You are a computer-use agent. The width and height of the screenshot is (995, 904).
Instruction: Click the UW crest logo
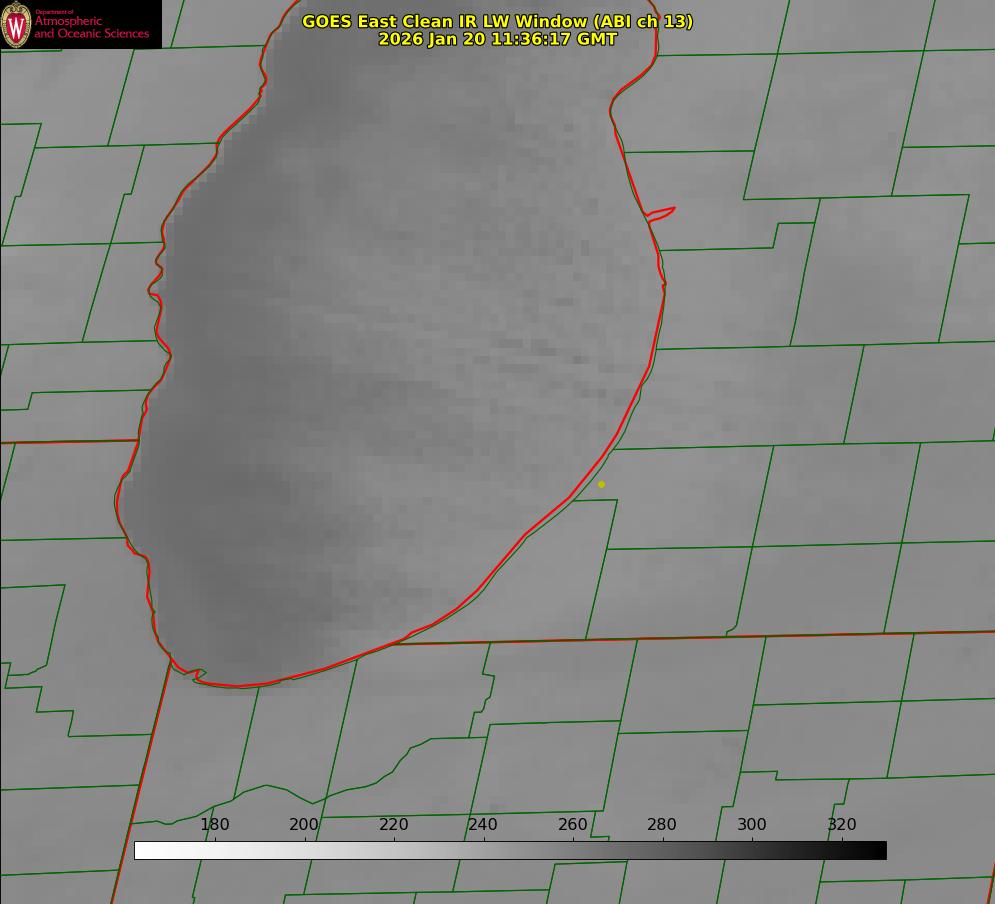click(16, 25)
